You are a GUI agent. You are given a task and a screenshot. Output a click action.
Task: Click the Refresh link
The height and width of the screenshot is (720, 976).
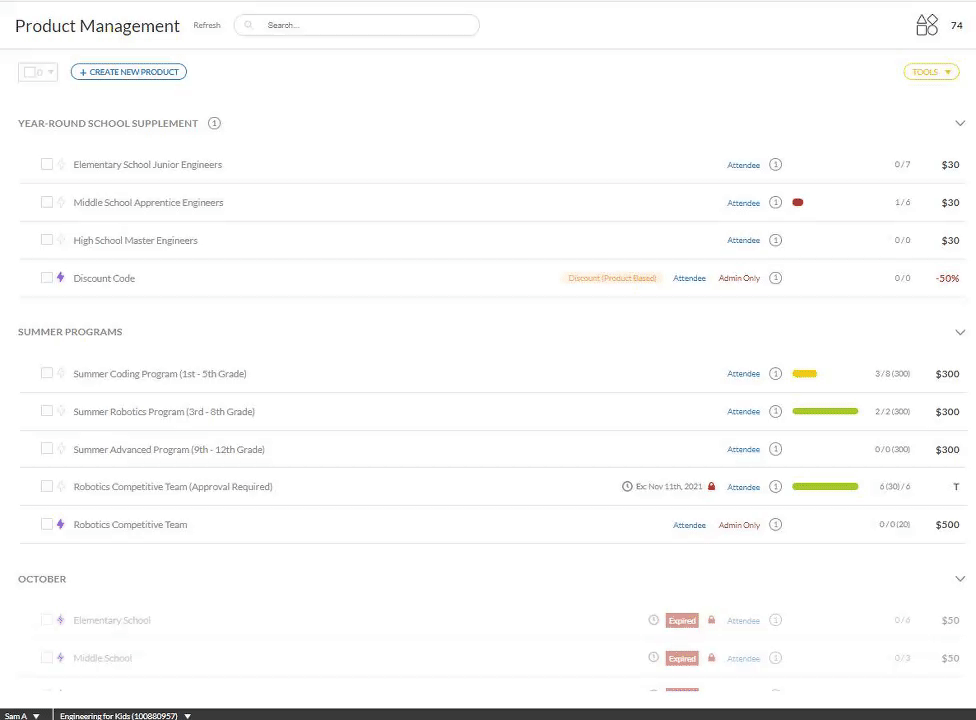point(207,25)
